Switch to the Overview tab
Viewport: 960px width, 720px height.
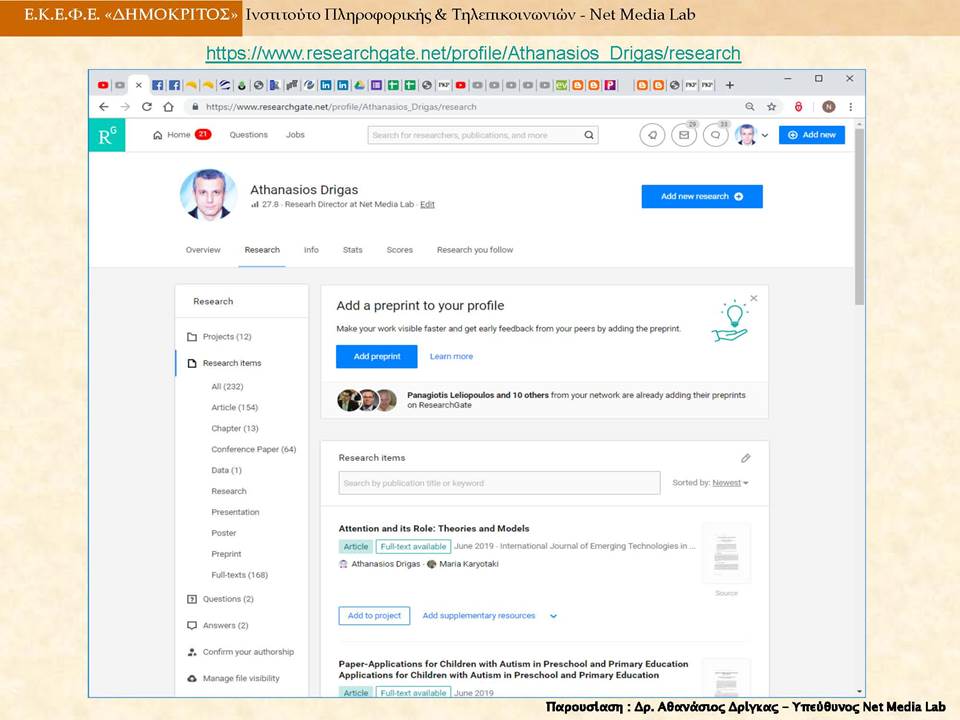coord(203,250)
